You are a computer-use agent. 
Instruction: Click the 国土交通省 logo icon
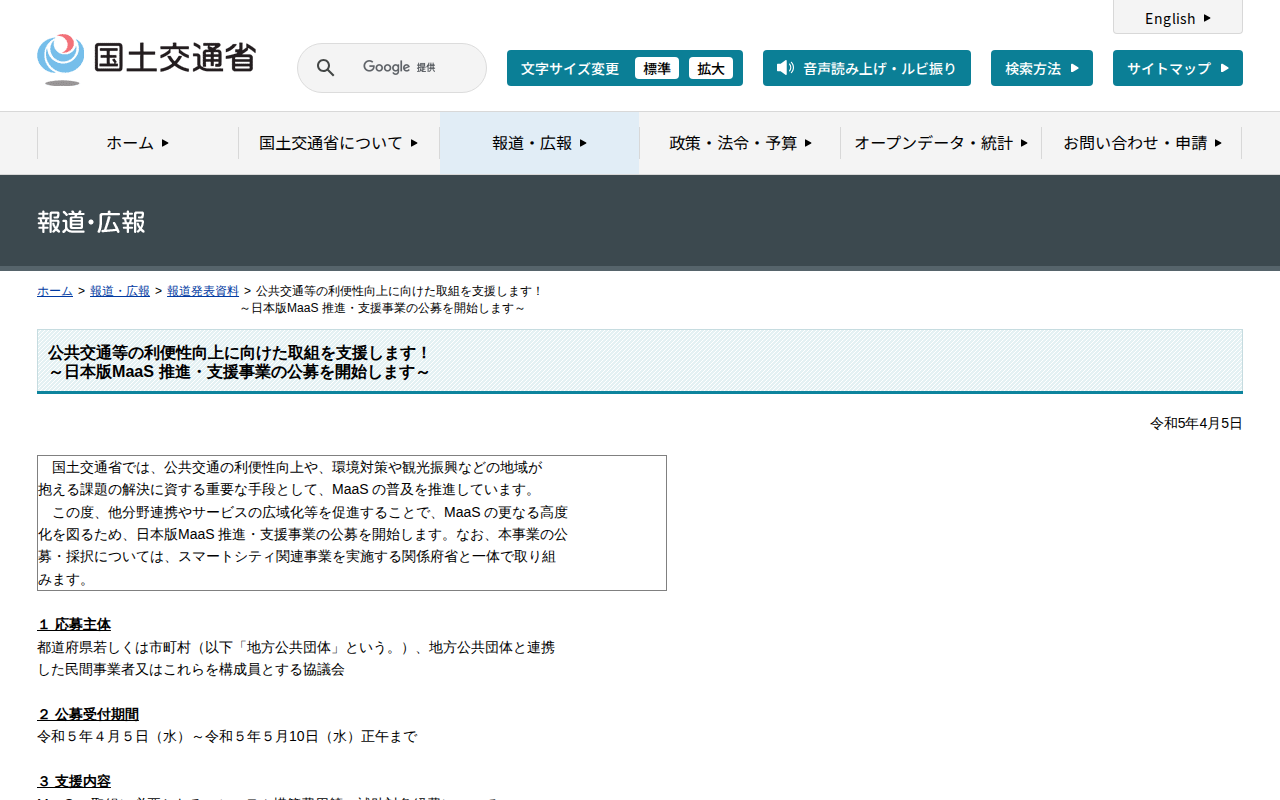click(x=61, y=59)
